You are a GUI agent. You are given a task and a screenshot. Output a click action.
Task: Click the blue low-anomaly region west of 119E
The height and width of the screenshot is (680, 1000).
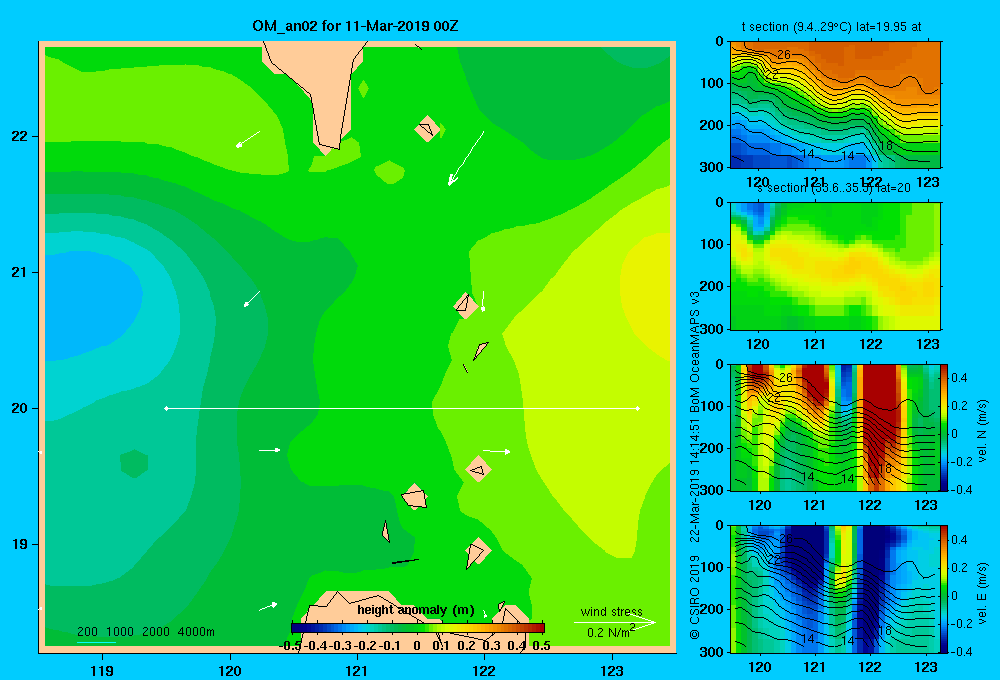click(x=89, y=305)
